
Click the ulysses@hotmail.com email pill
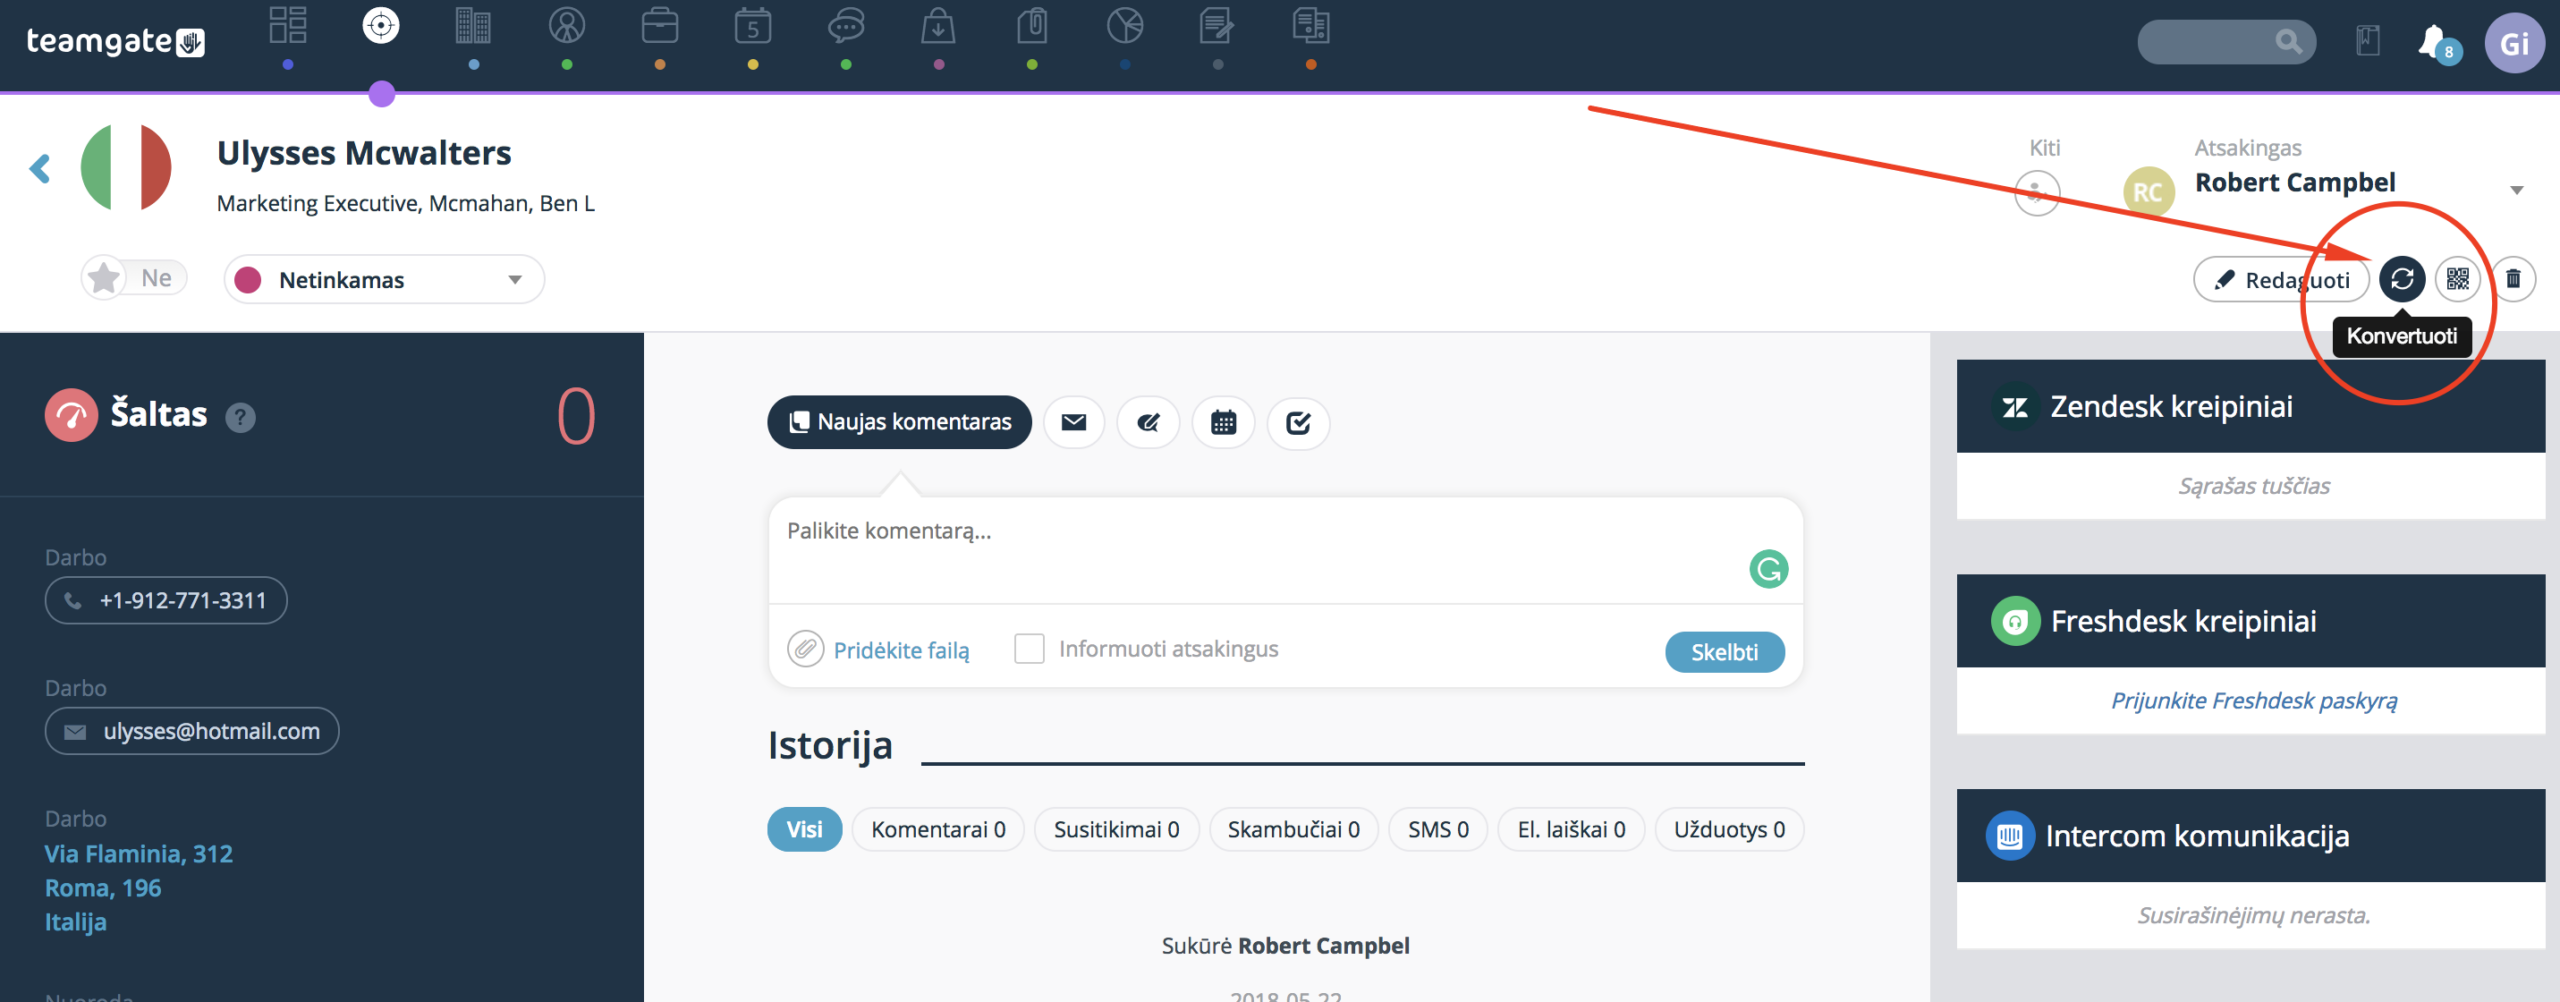192,731
